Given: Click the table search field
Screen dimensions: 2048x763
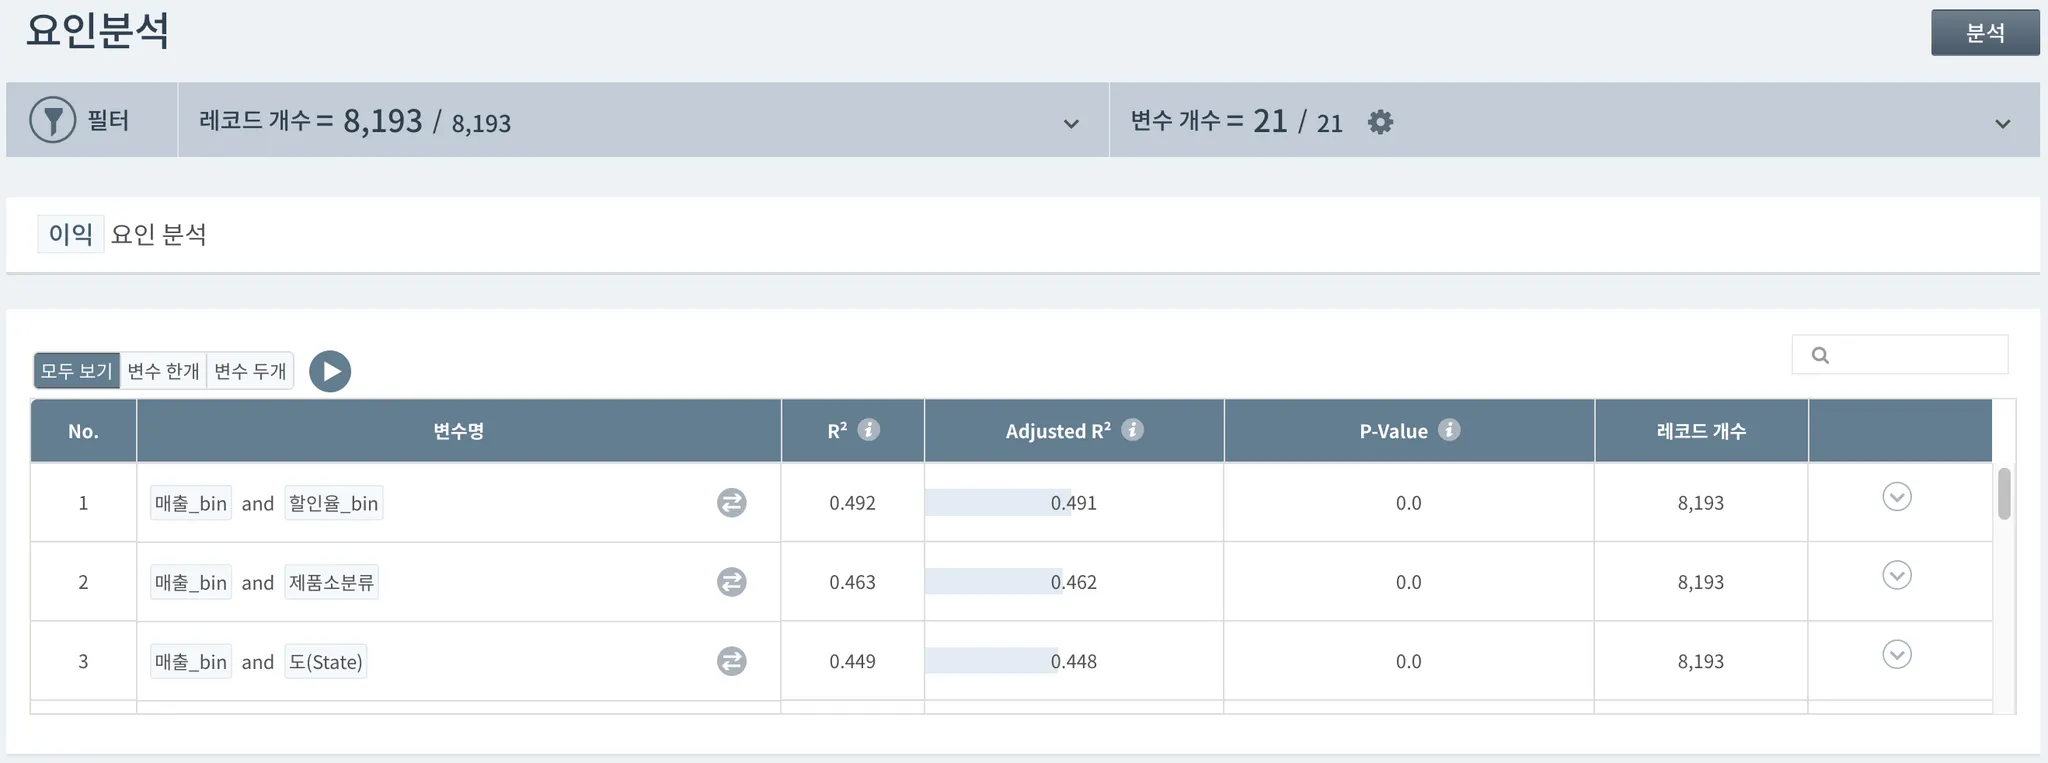Looking at the screenshot, I should pyautogui.click(x=1912, y=355).
